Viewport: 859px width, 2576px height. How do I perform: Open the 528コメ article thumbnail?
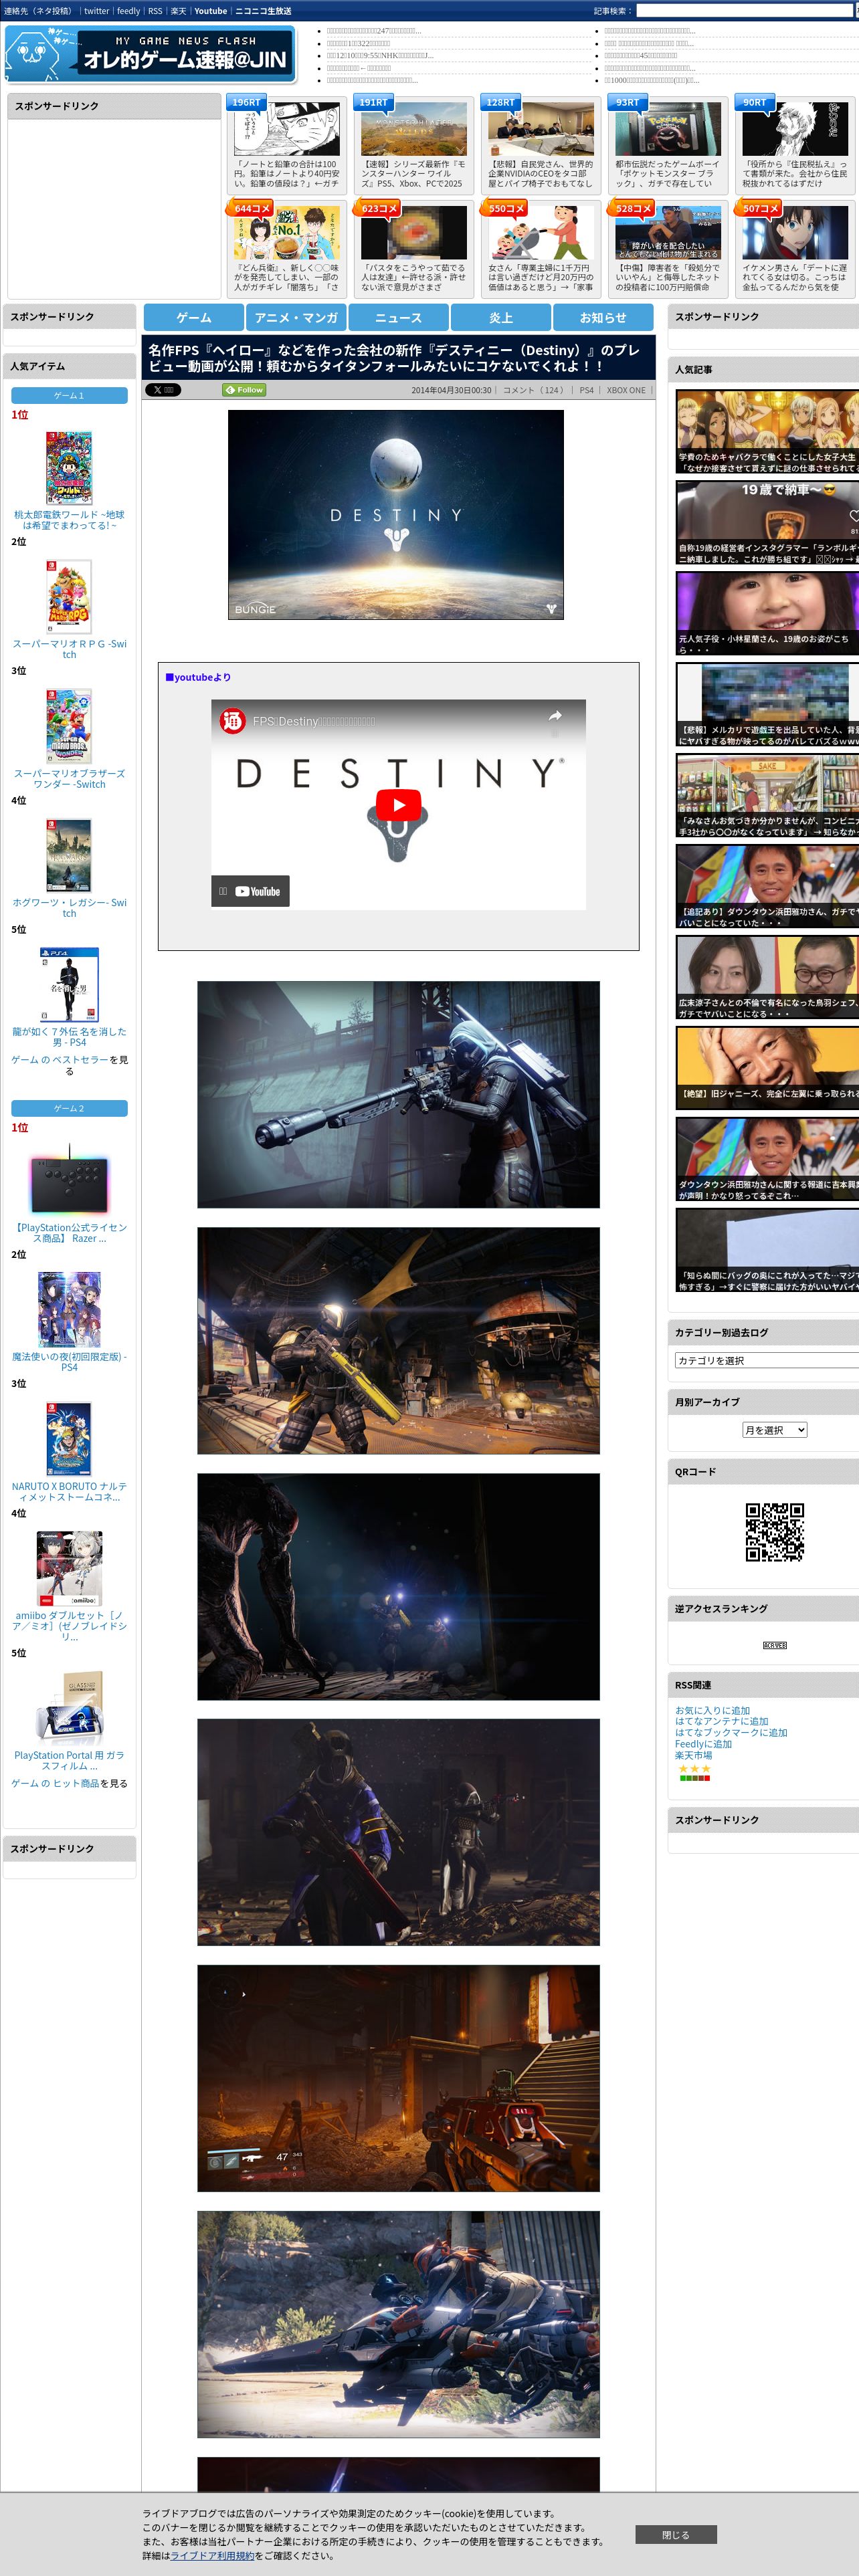668,232
